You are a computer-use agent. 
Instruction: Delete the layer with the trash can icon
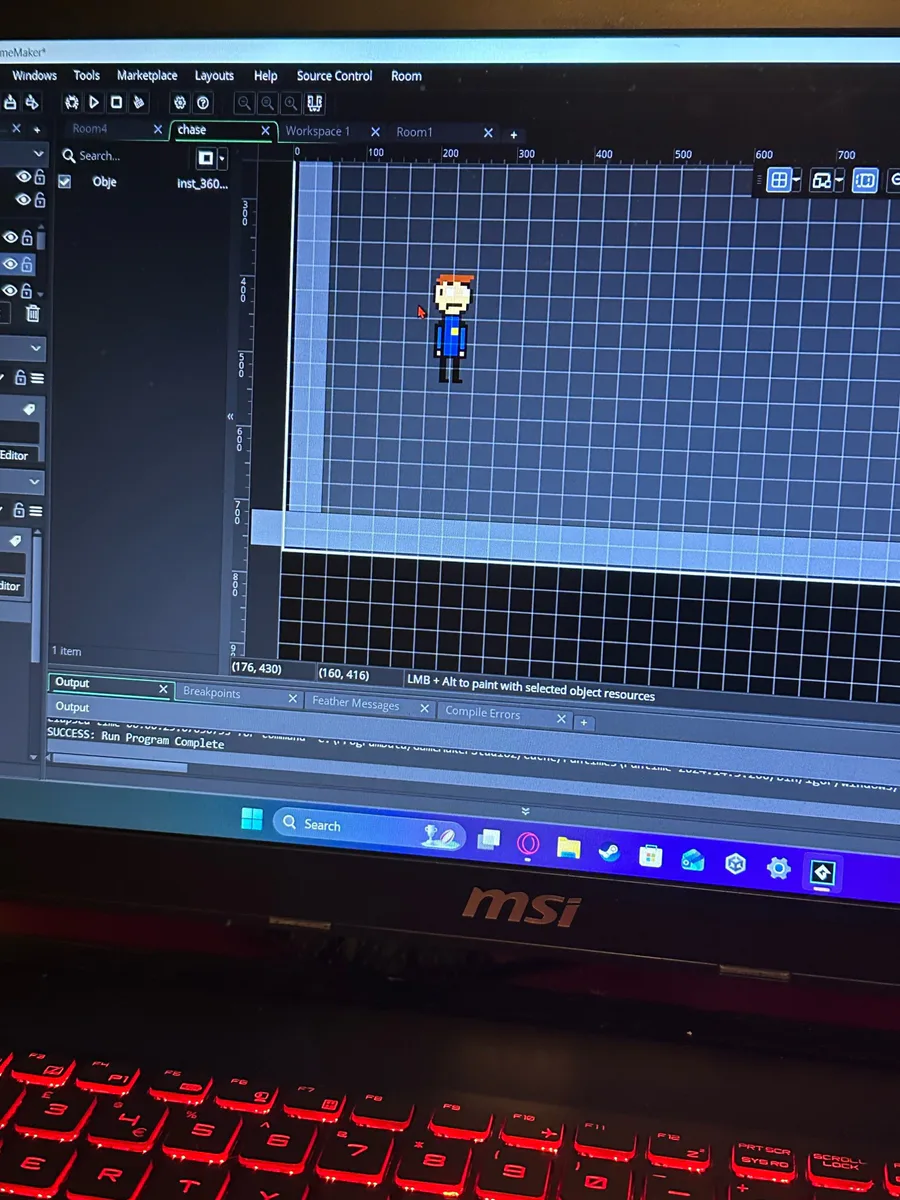(32, 313)
